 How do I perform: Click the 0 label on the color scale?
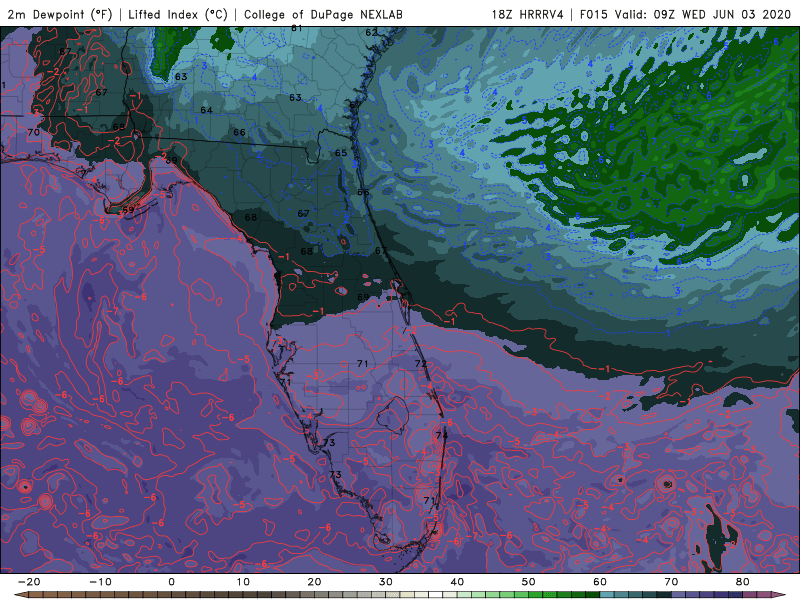pyautogui.click(x=171, y=582)
